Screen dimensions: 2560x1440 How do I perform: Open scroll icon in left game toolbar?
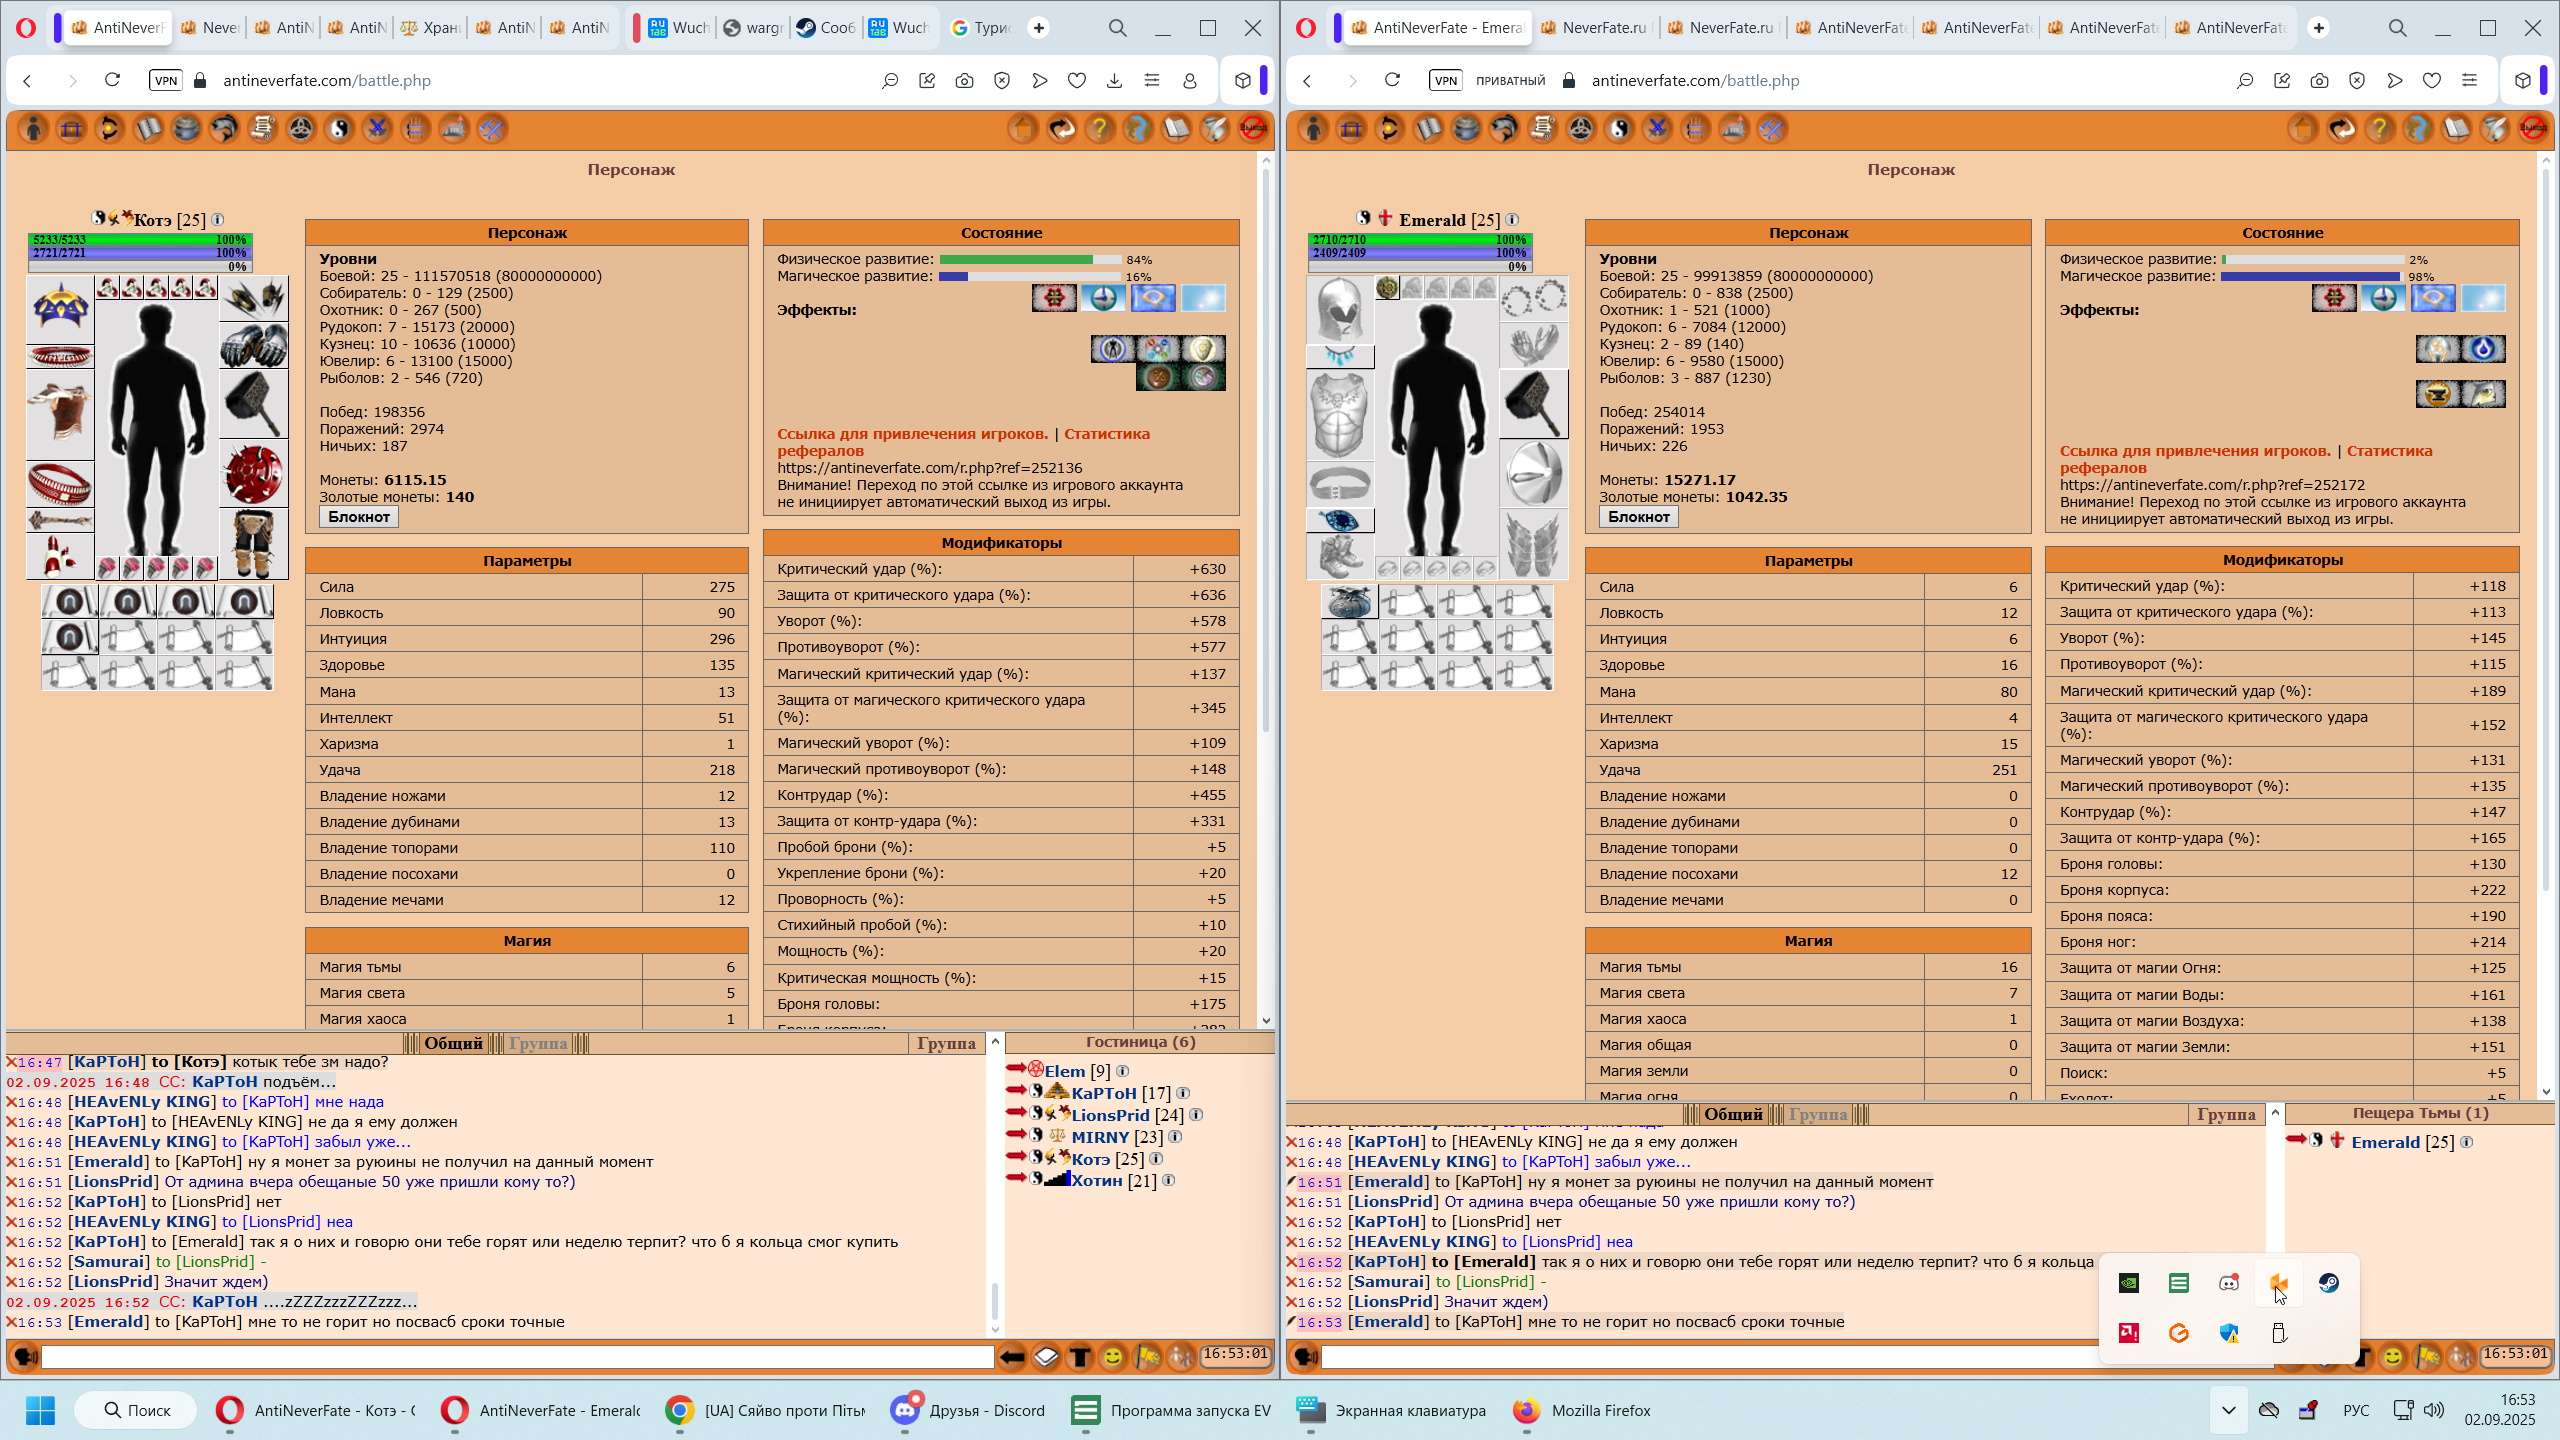click(263, 129)
